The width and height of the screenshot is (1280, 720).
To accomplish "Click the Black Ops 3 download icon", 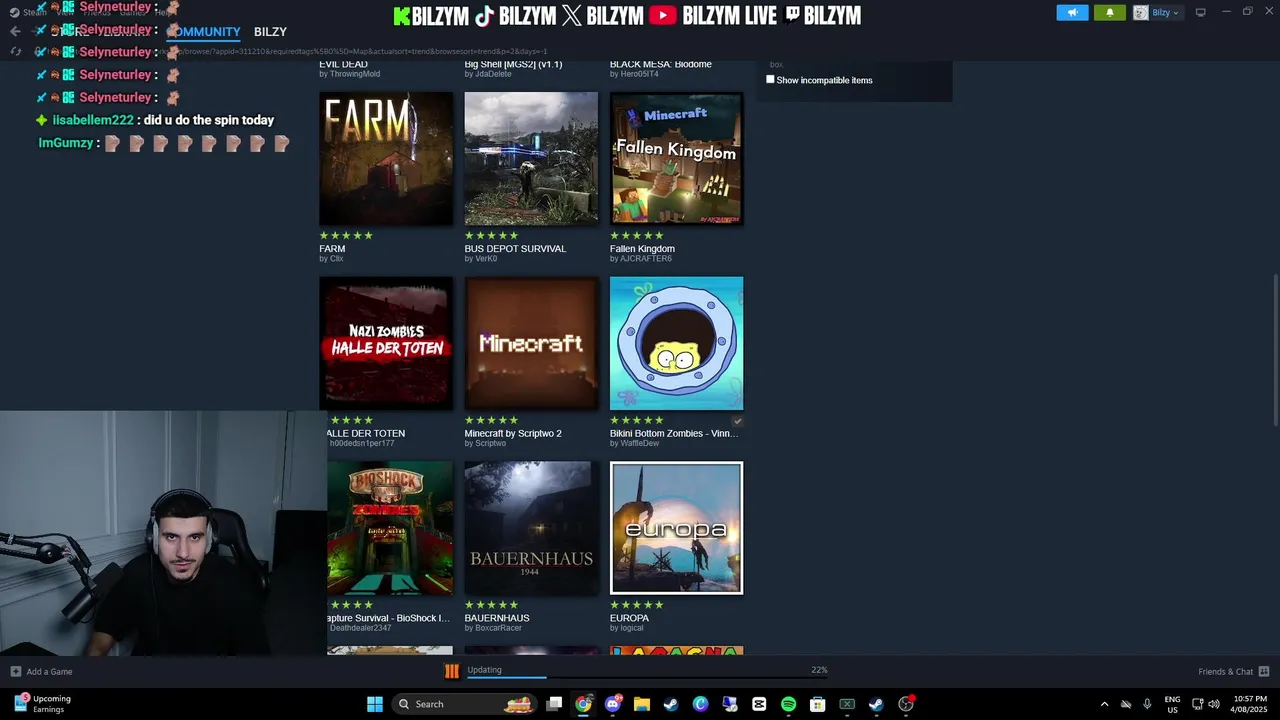I will pos(451,671).
